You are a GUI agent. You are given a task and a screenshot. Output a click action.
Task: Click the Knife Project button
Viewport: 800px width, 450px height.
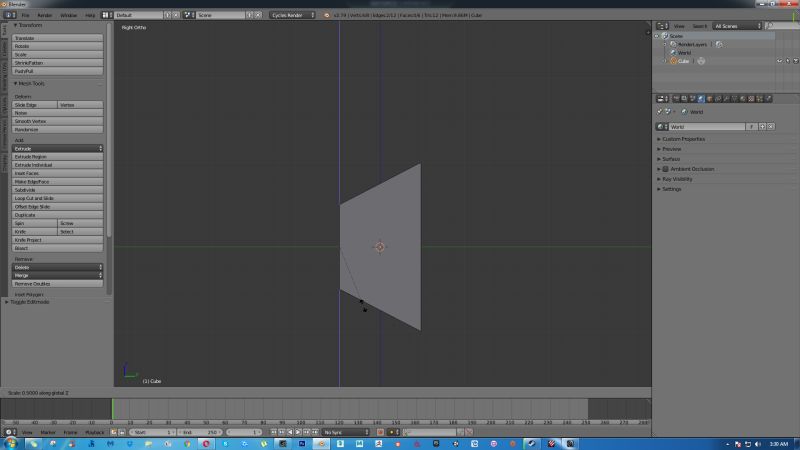coord(57,240)
